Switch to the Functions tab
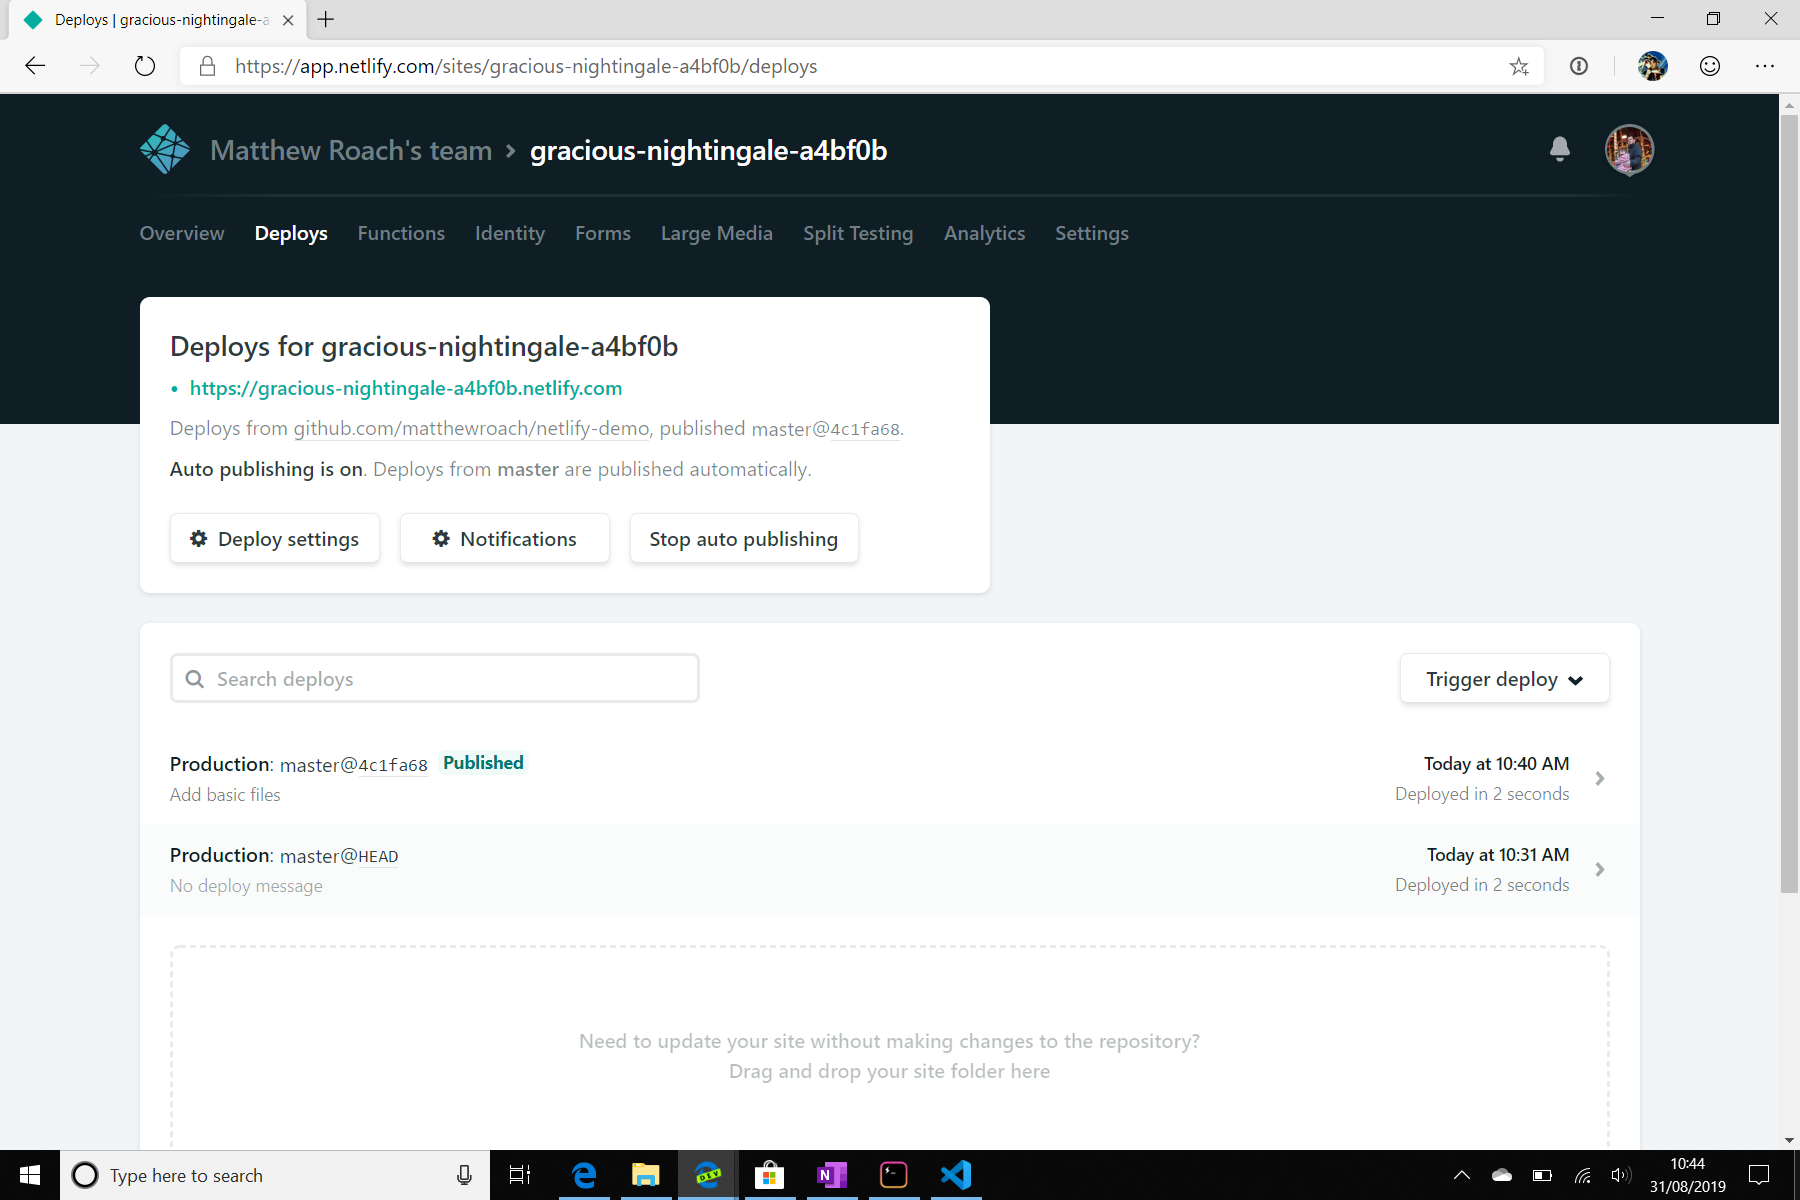The height and width of the screenshot is (1200, 1800). point(401,233)
